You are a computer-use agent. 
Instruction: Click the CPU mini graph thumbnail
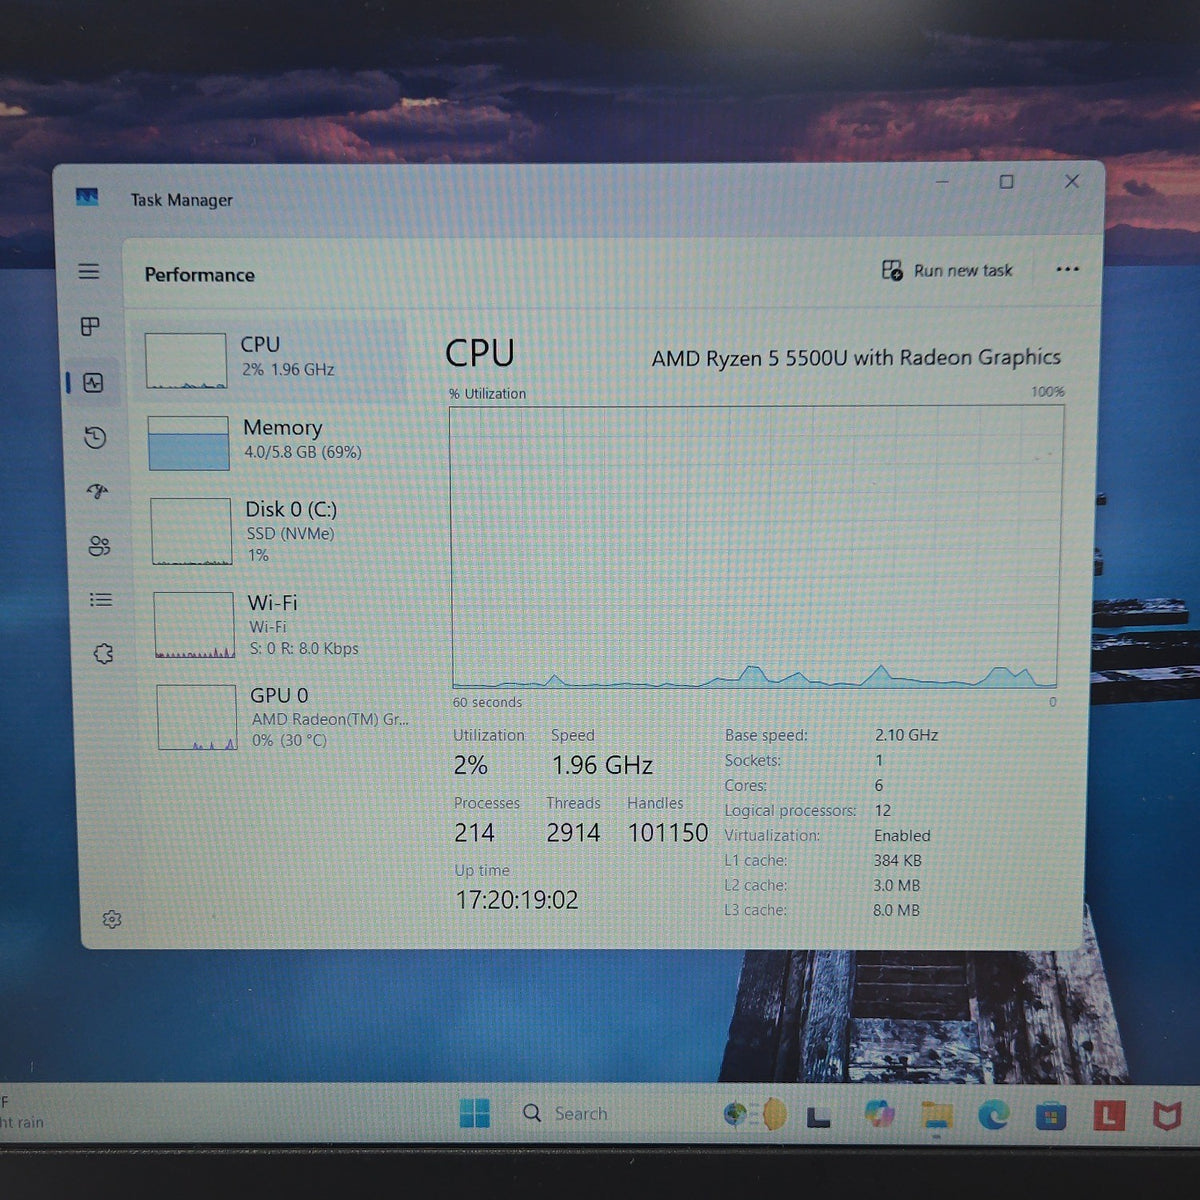[186, 361]
